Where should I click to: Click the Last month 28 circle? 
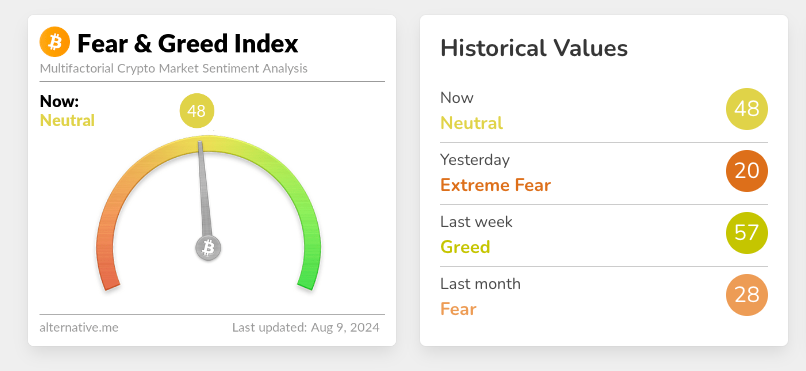(x=746, y=295)
